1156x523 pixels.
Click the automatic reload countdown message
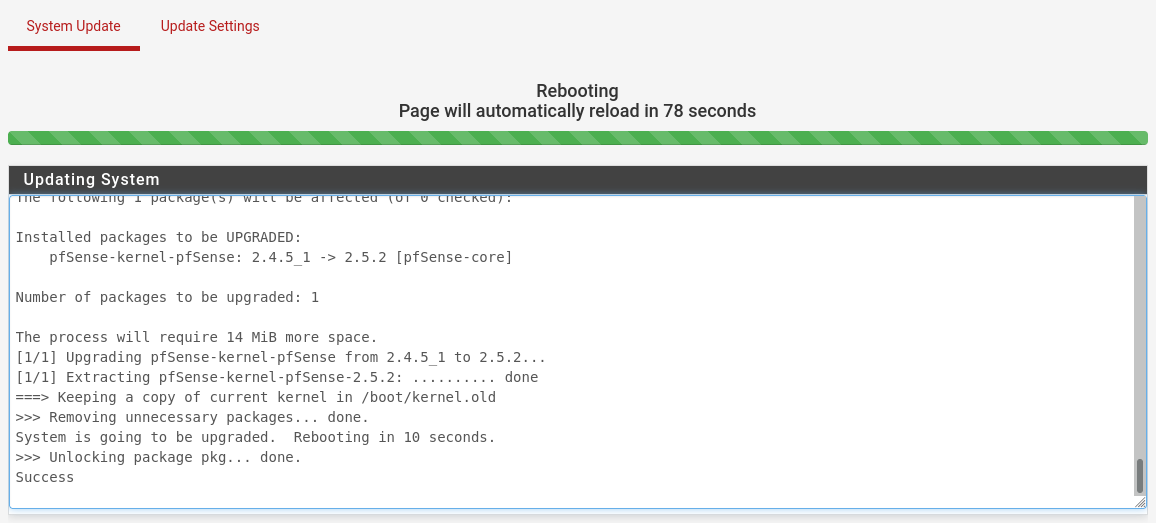(x=577, y=111)
